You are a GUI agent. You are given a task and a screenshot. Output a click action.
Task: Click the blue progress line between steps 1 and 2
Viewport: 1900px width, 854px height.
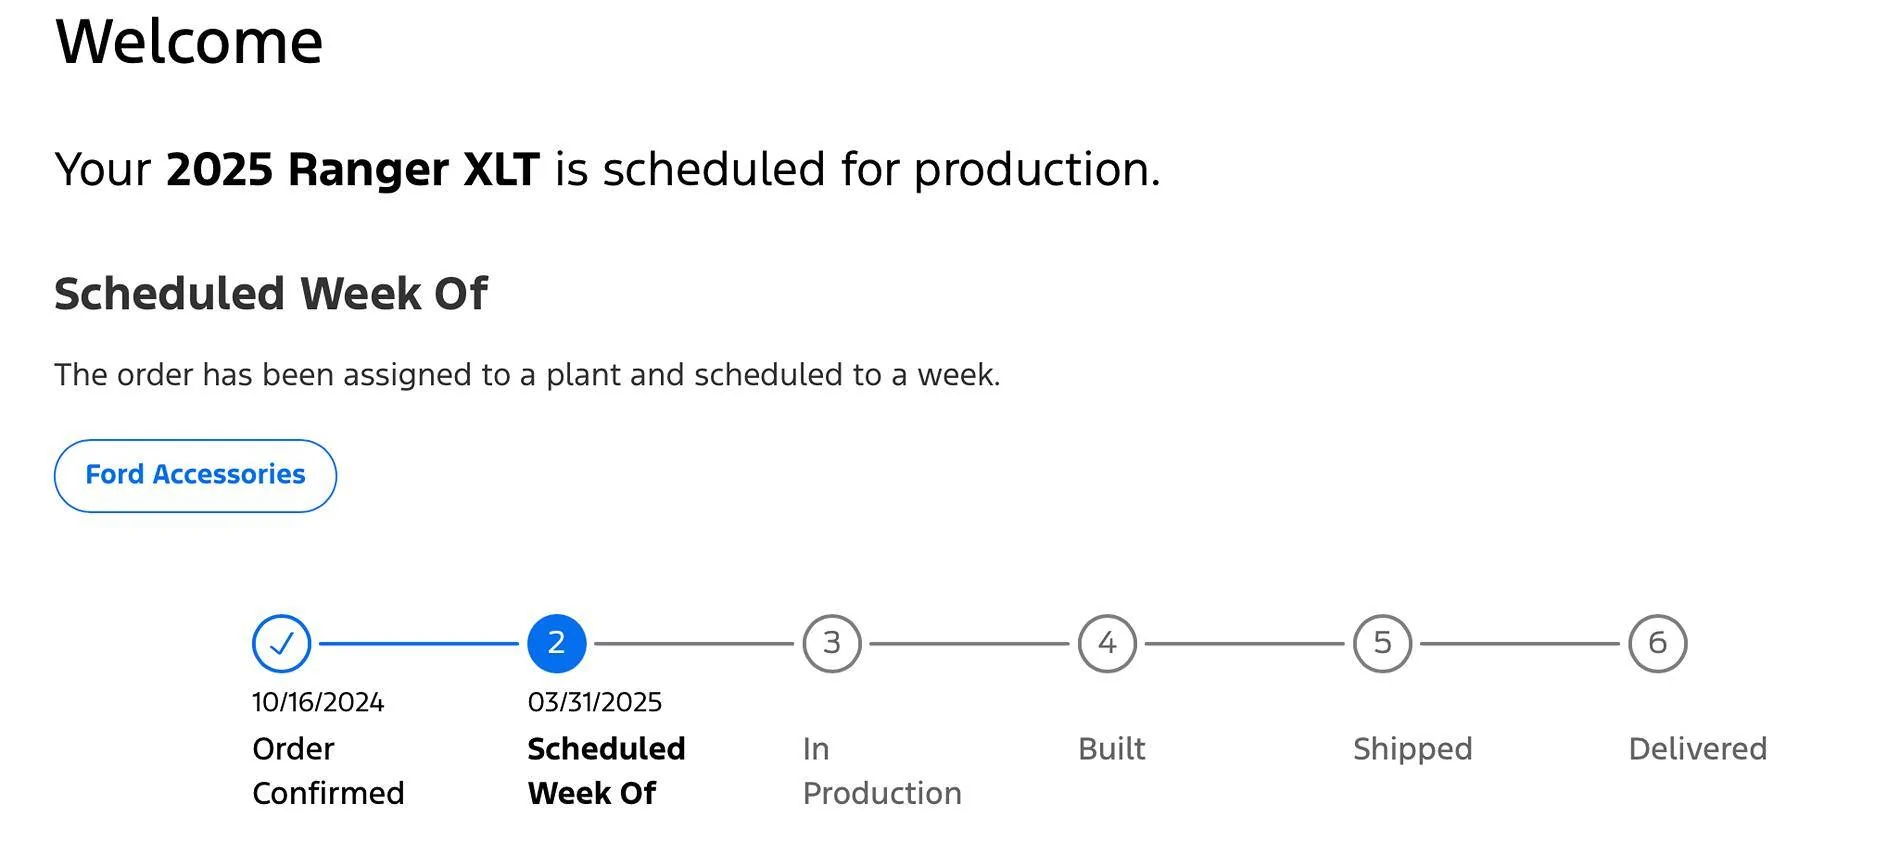[x=419, y=644]
